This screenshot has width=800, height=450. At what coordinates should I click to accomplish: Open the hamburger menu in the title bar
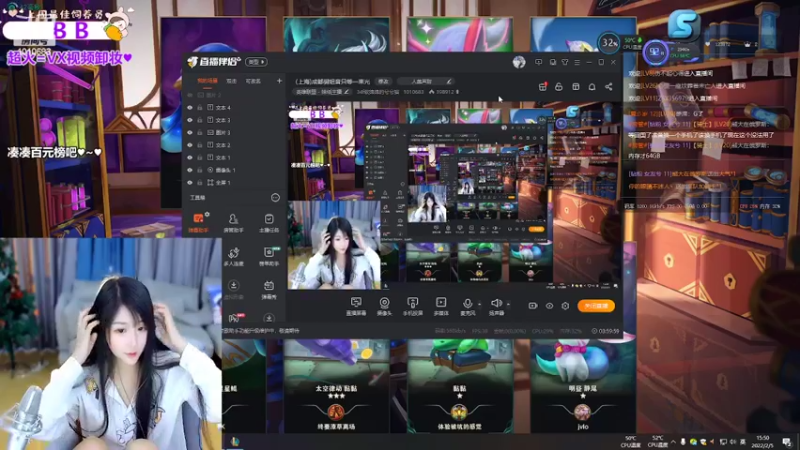[x=577, y=62]
